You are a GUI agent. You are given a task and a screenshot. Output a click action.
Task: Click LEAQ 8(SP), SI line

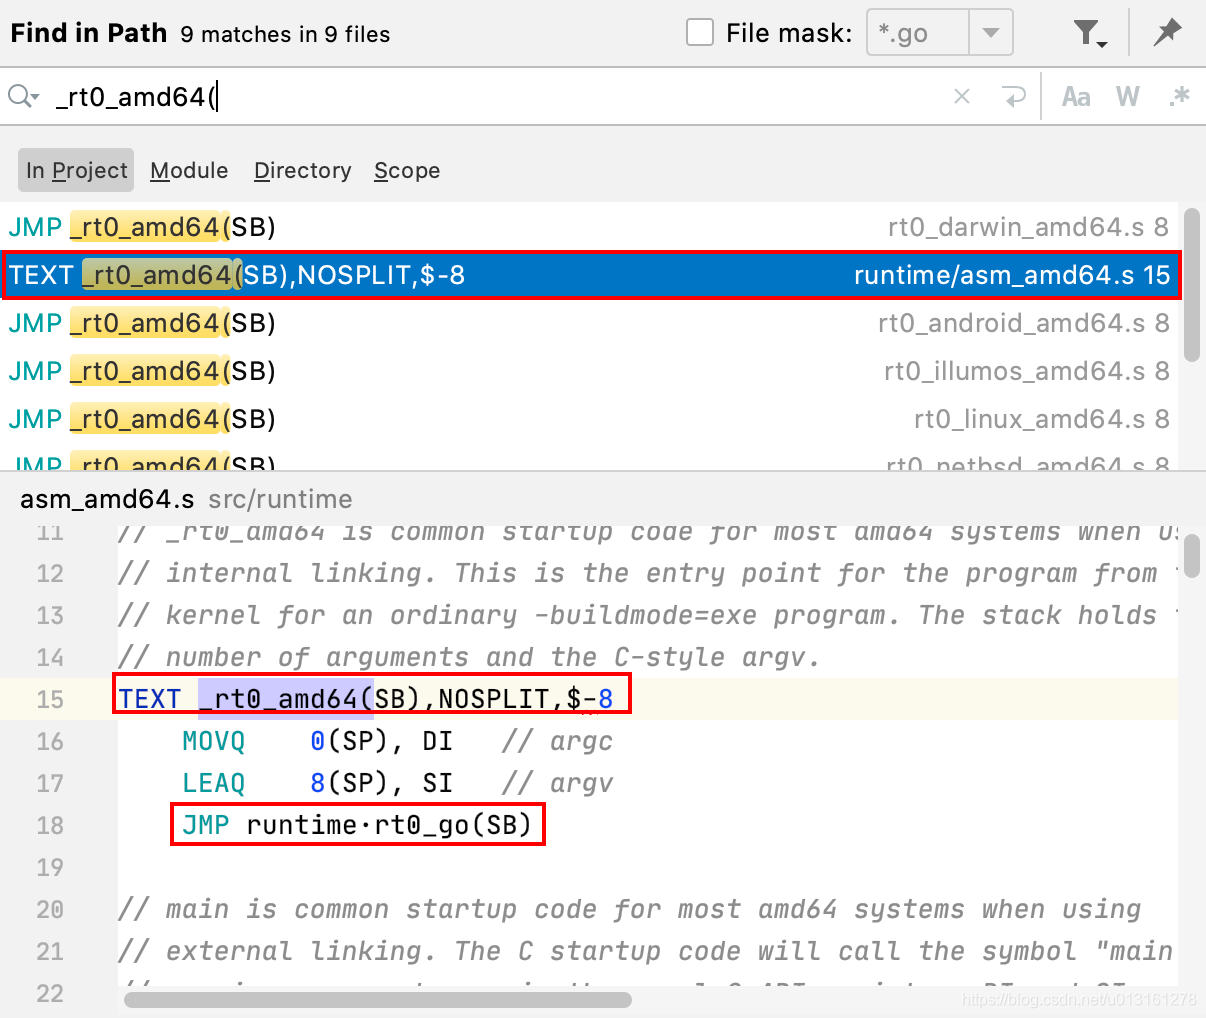(x=397, y=783)
